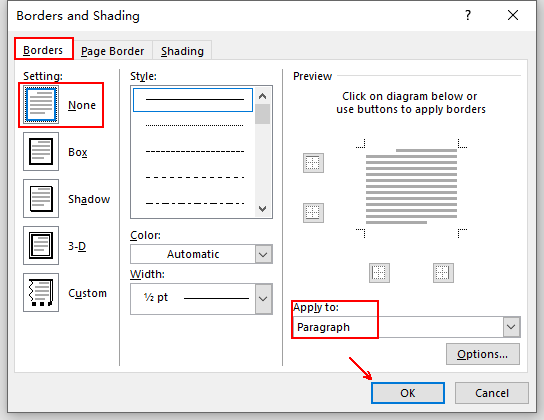Choose the Box border setting icon
544x420 pixels.
pos(41,152)
